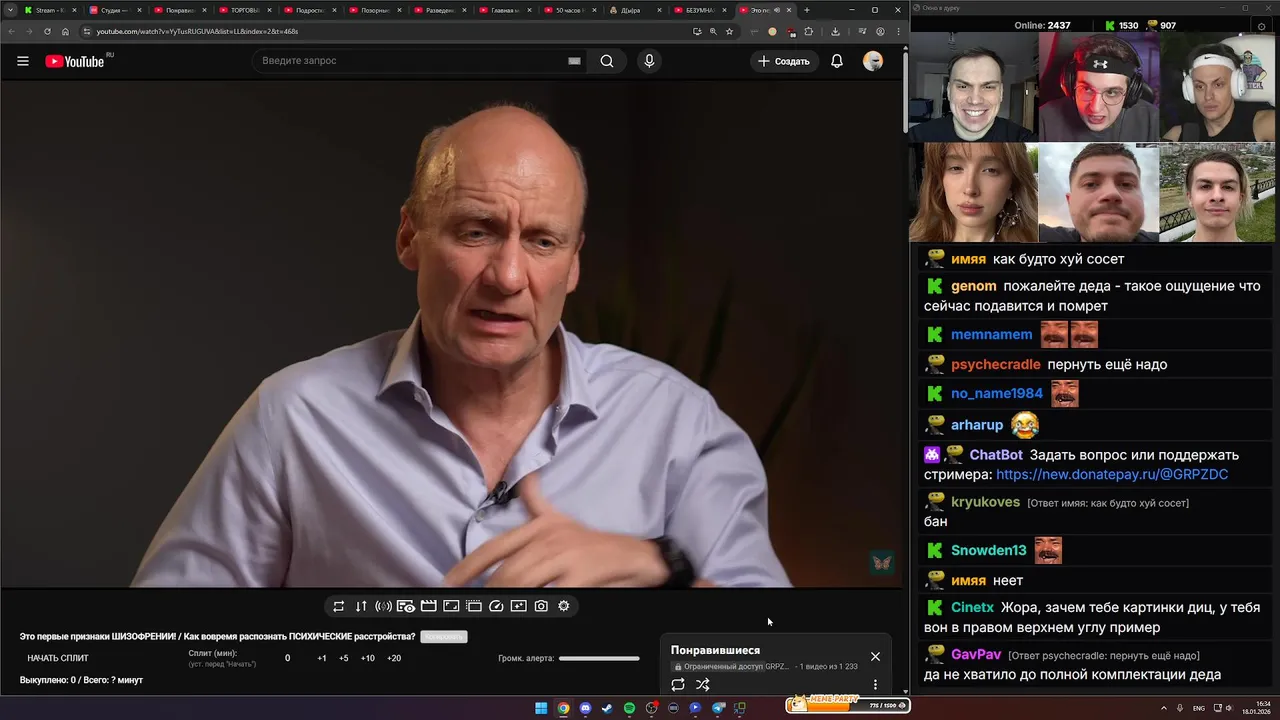This screenshot has height=720, width=1280.
Task: Add +20 minutes to the split
Action: pyautogui.click(x=394, y=658)
